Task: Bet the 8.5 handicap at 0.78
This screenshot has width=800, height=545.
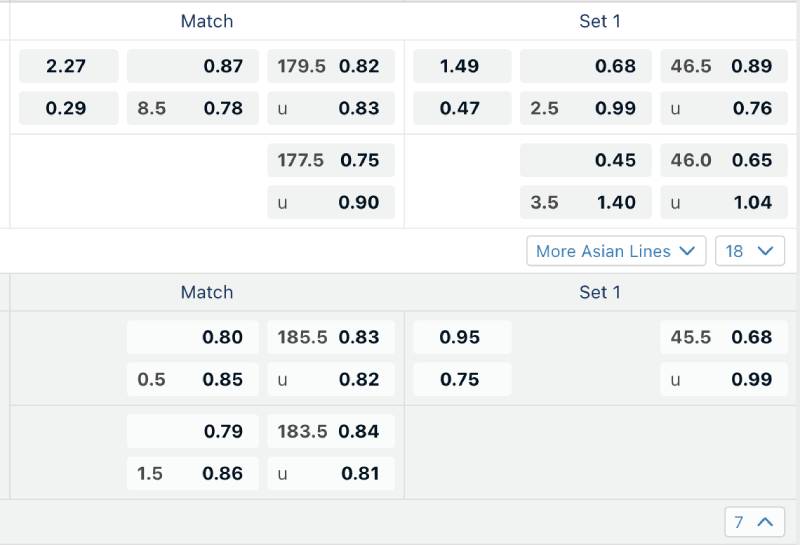Action: click(x=192, y=108)
